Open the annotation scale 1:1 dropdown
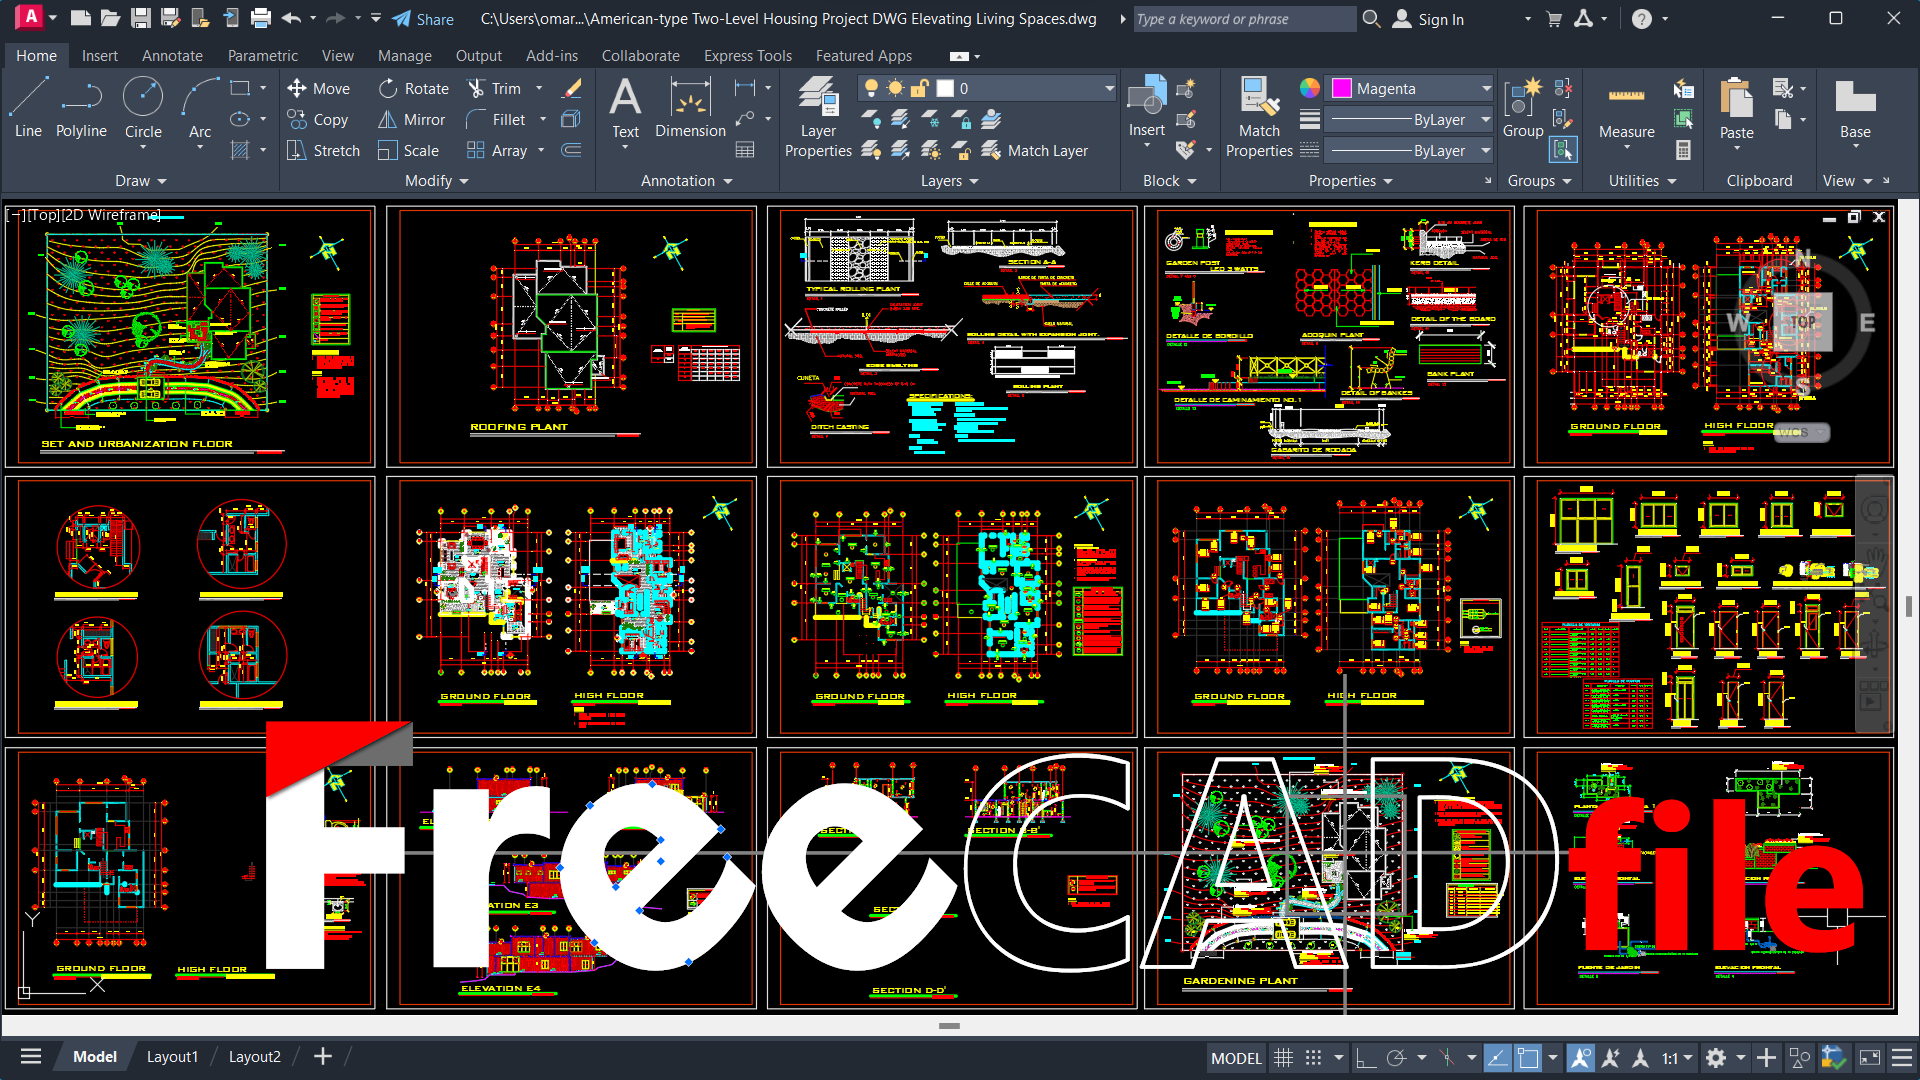1920x1080 pixels. (x=1677, y=1057)
